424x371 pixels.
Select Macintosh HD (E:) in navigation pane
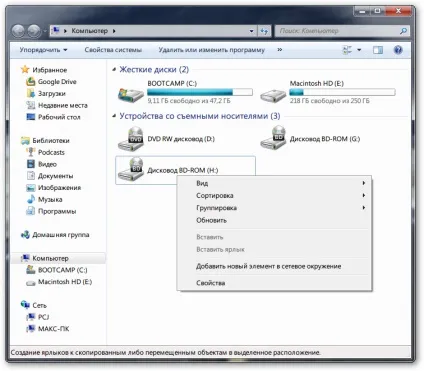pos(65,282)
